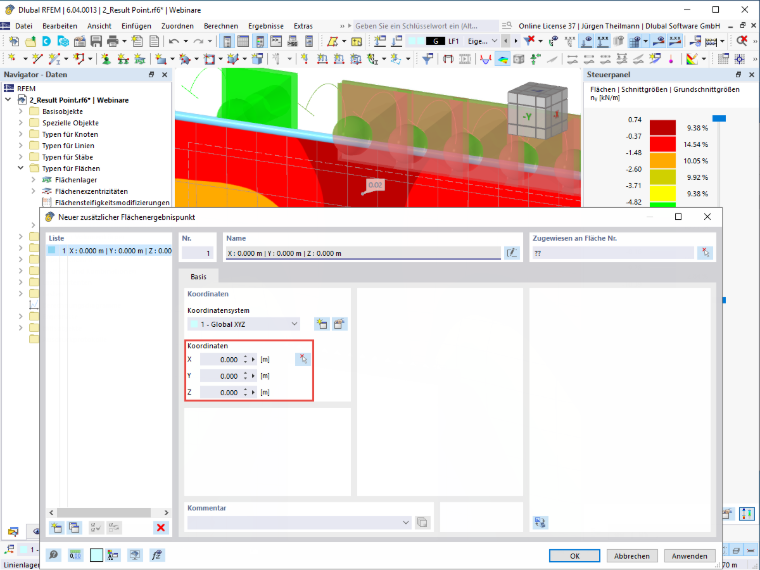Image resolution: width=760 pixels, height=570 pixels.
Task: Open coordinate system library icon
Action: pos(339,324)
